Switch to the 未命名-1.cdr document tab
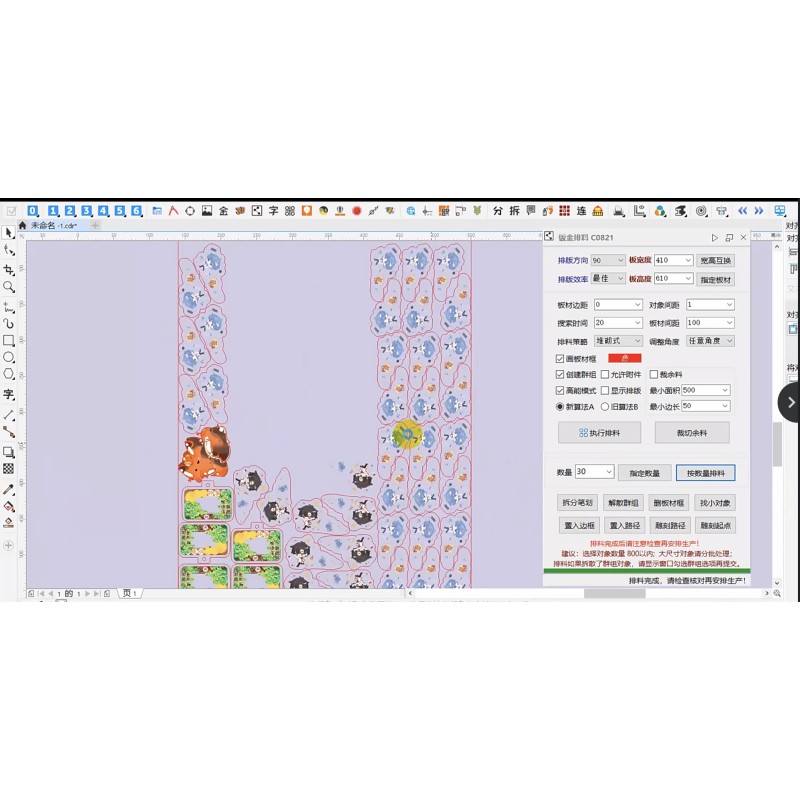800x800 pixels. [x=54, y=225]
